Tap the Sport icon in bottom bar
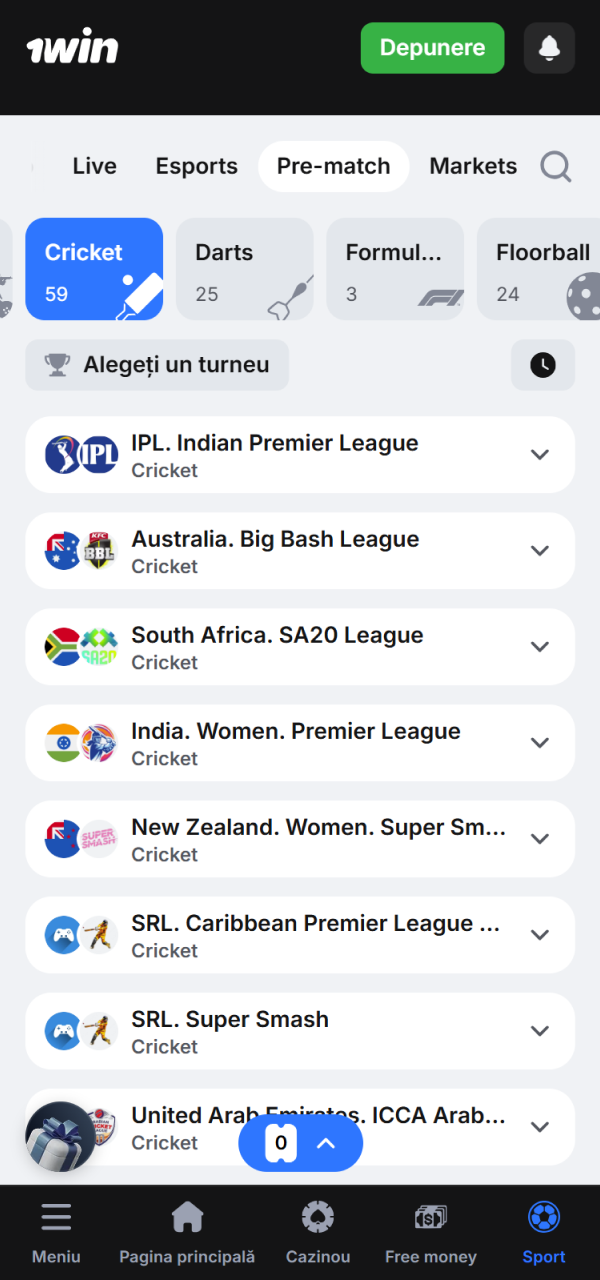Viewport: 600px width, 1280px height. pyautogui.click(x=544, y=1233)
